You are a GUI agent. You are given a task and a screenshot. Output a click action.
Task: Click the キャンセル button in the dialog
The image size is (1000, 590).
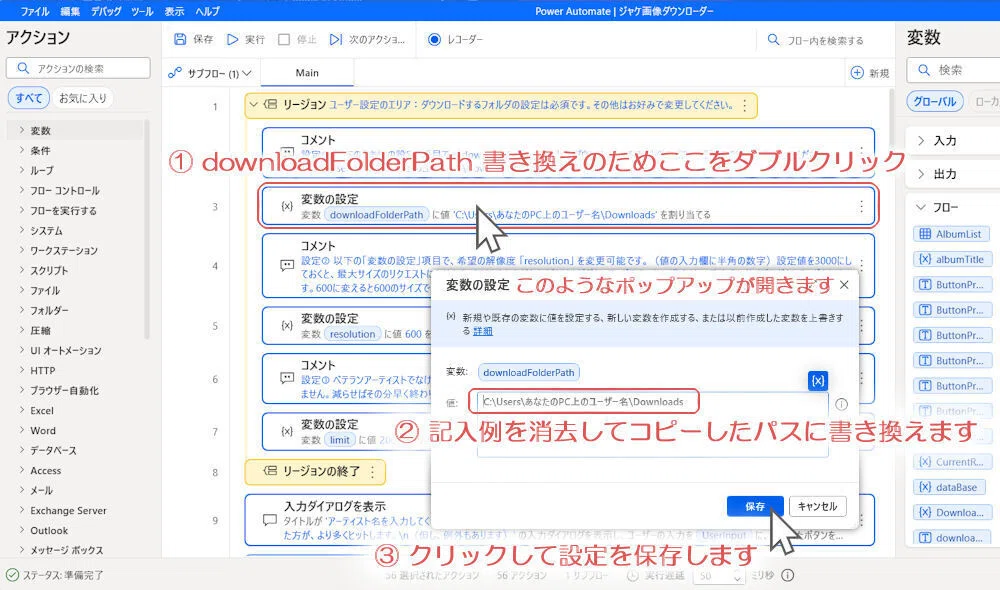pyautogui.click(x=818, y=506)
